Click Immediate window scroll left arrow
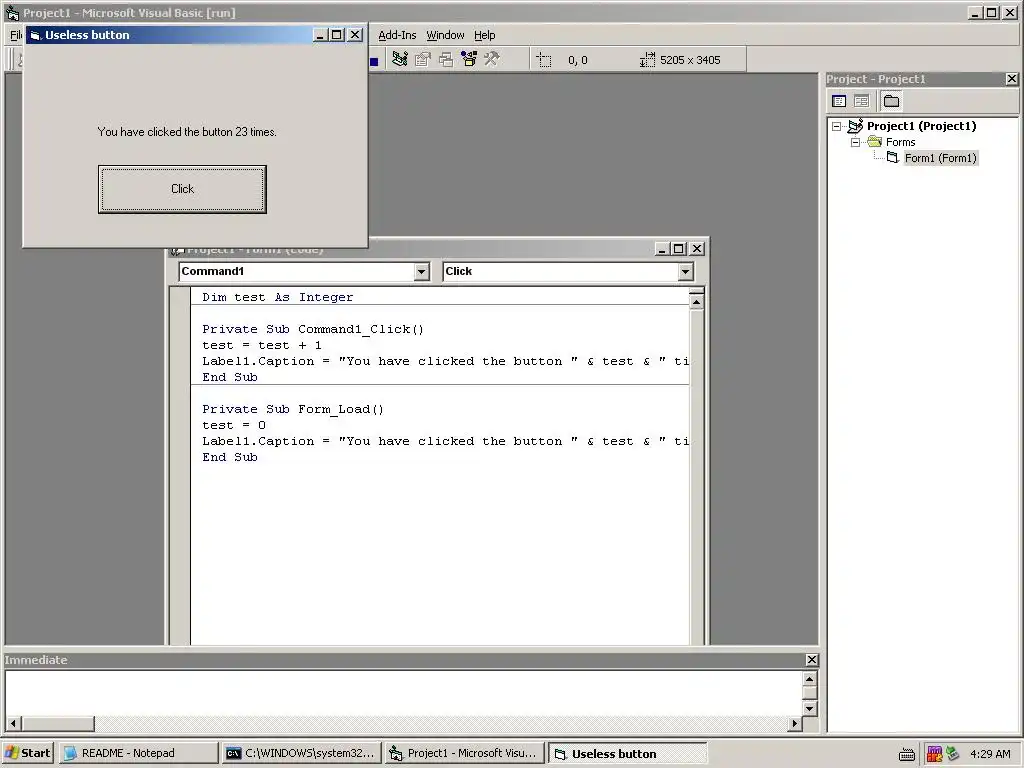The image size is (1024, 768). point(13,724)
